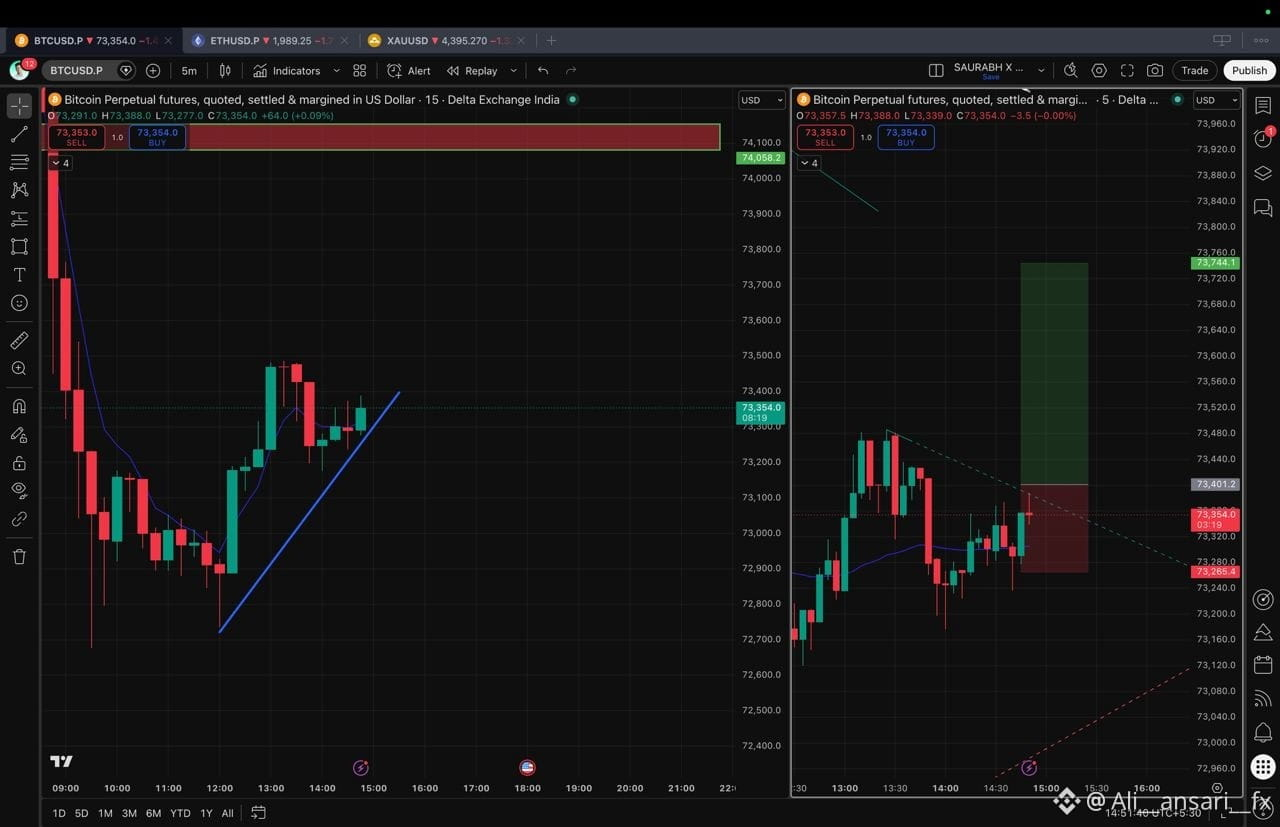This screenshot has height=827, width=1280.
Task: Open the indicator templates grid icon
Action: tap(360, 71)
